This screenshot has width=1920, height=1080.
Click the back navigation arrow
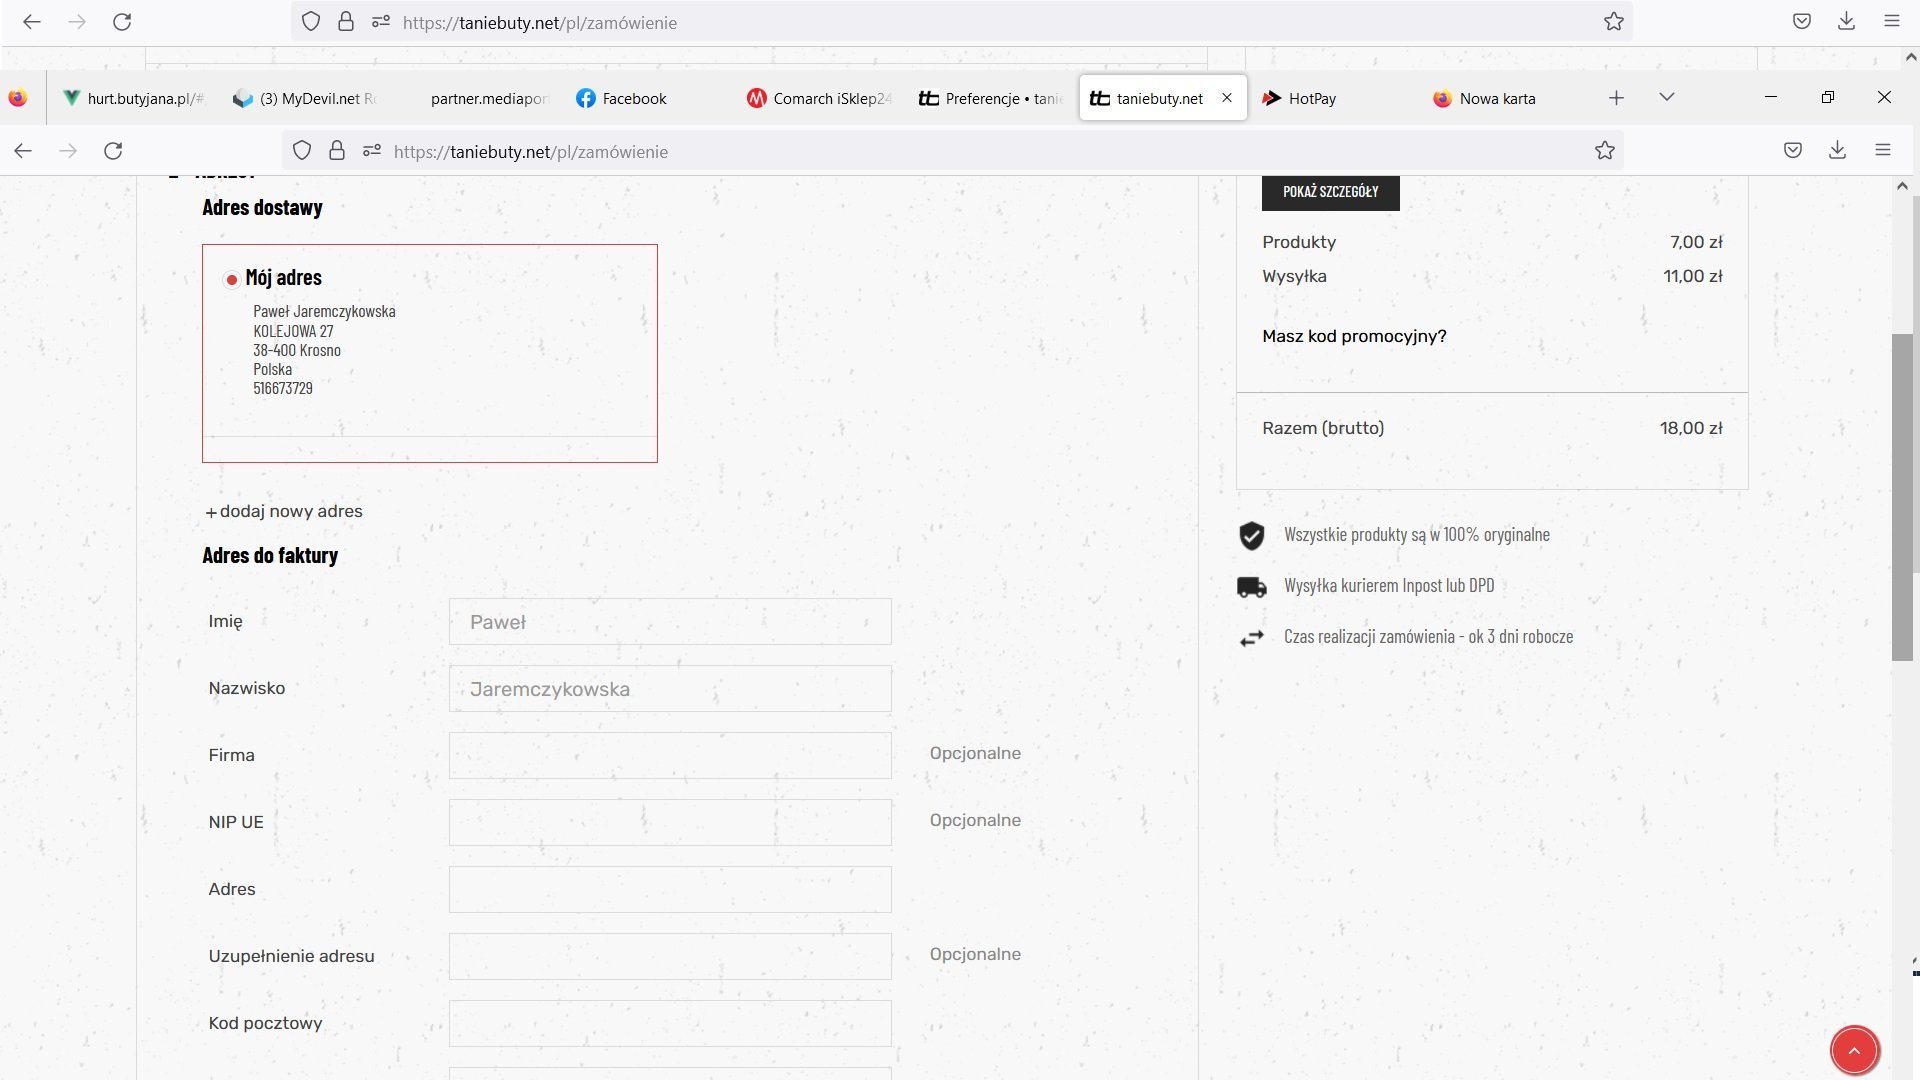point(23,151)
